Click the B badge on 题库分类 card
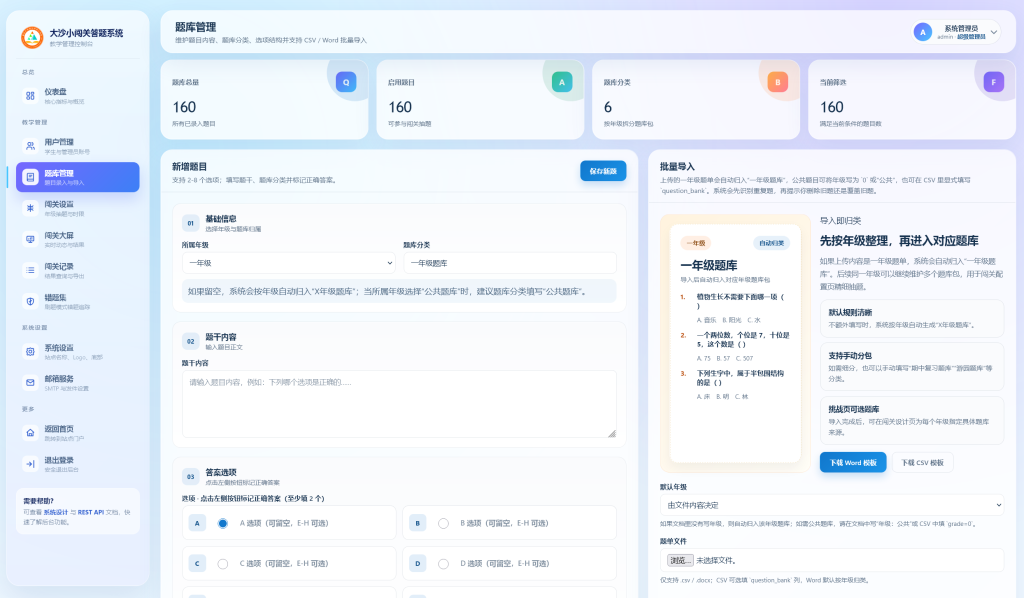1024x598 pixels. (777, 82)
